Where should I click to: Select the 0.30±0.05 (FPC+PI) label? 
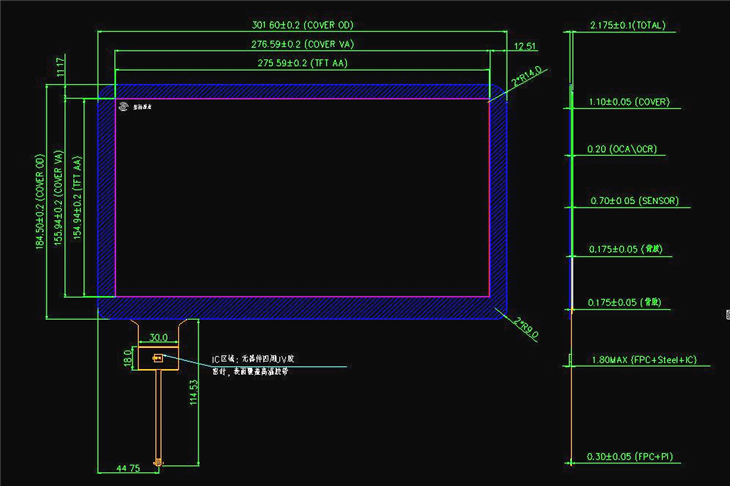click(x=629, y=456)
